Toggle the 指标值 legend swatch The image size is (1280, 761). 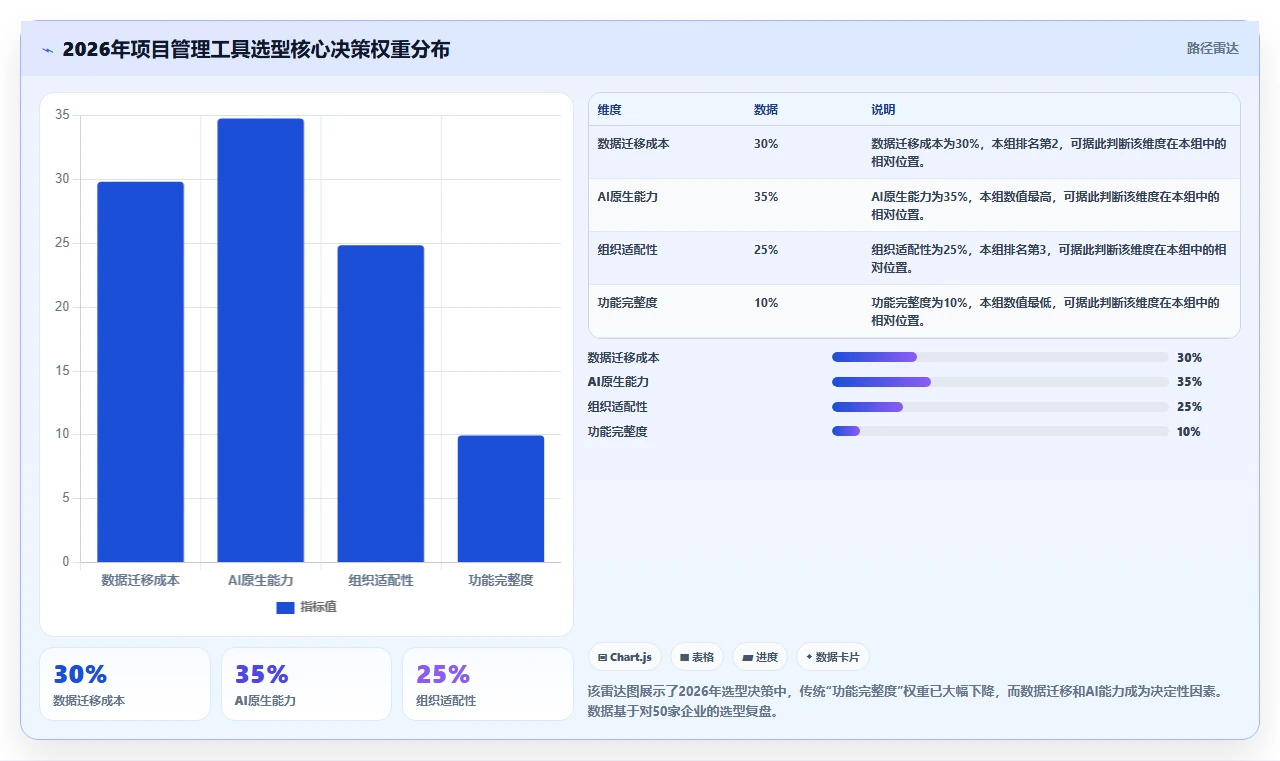coord(285,607)
